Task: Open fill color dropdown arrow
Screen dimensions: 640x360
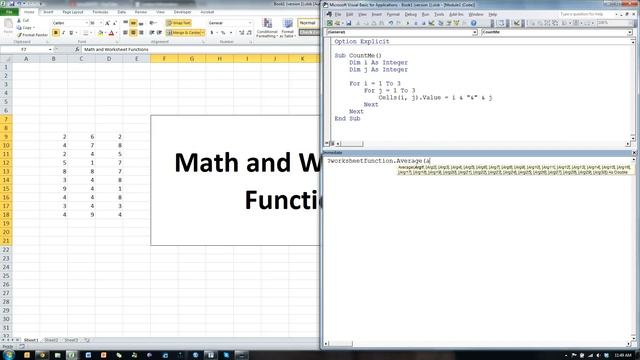Action: coord(105,33)
